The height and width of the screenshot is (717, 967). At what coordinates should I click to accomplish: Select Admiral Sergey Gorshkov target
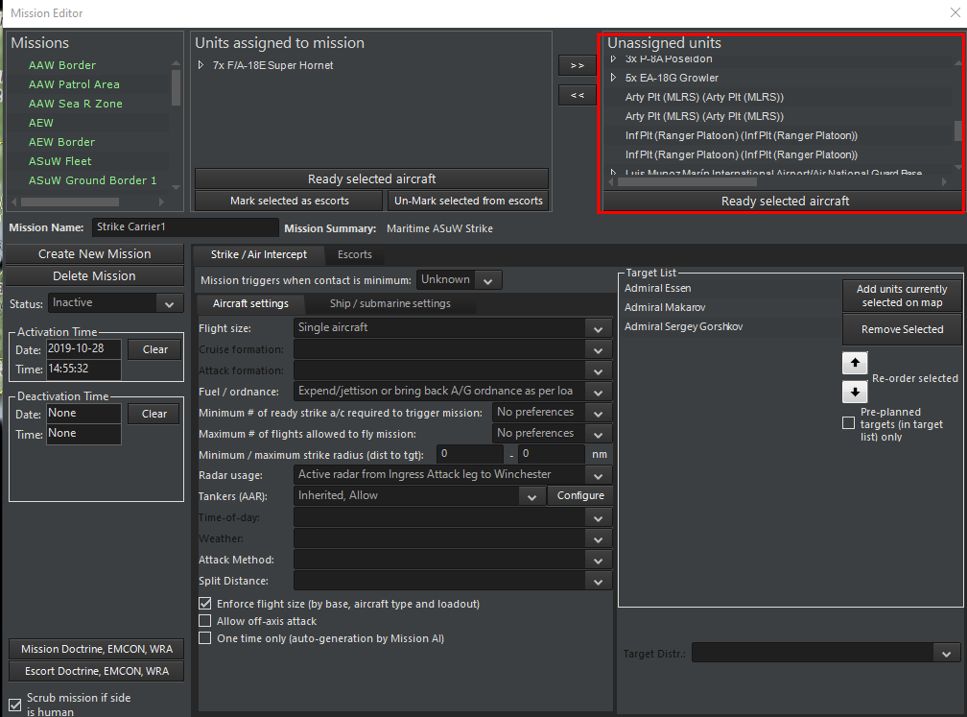point(683,326)
